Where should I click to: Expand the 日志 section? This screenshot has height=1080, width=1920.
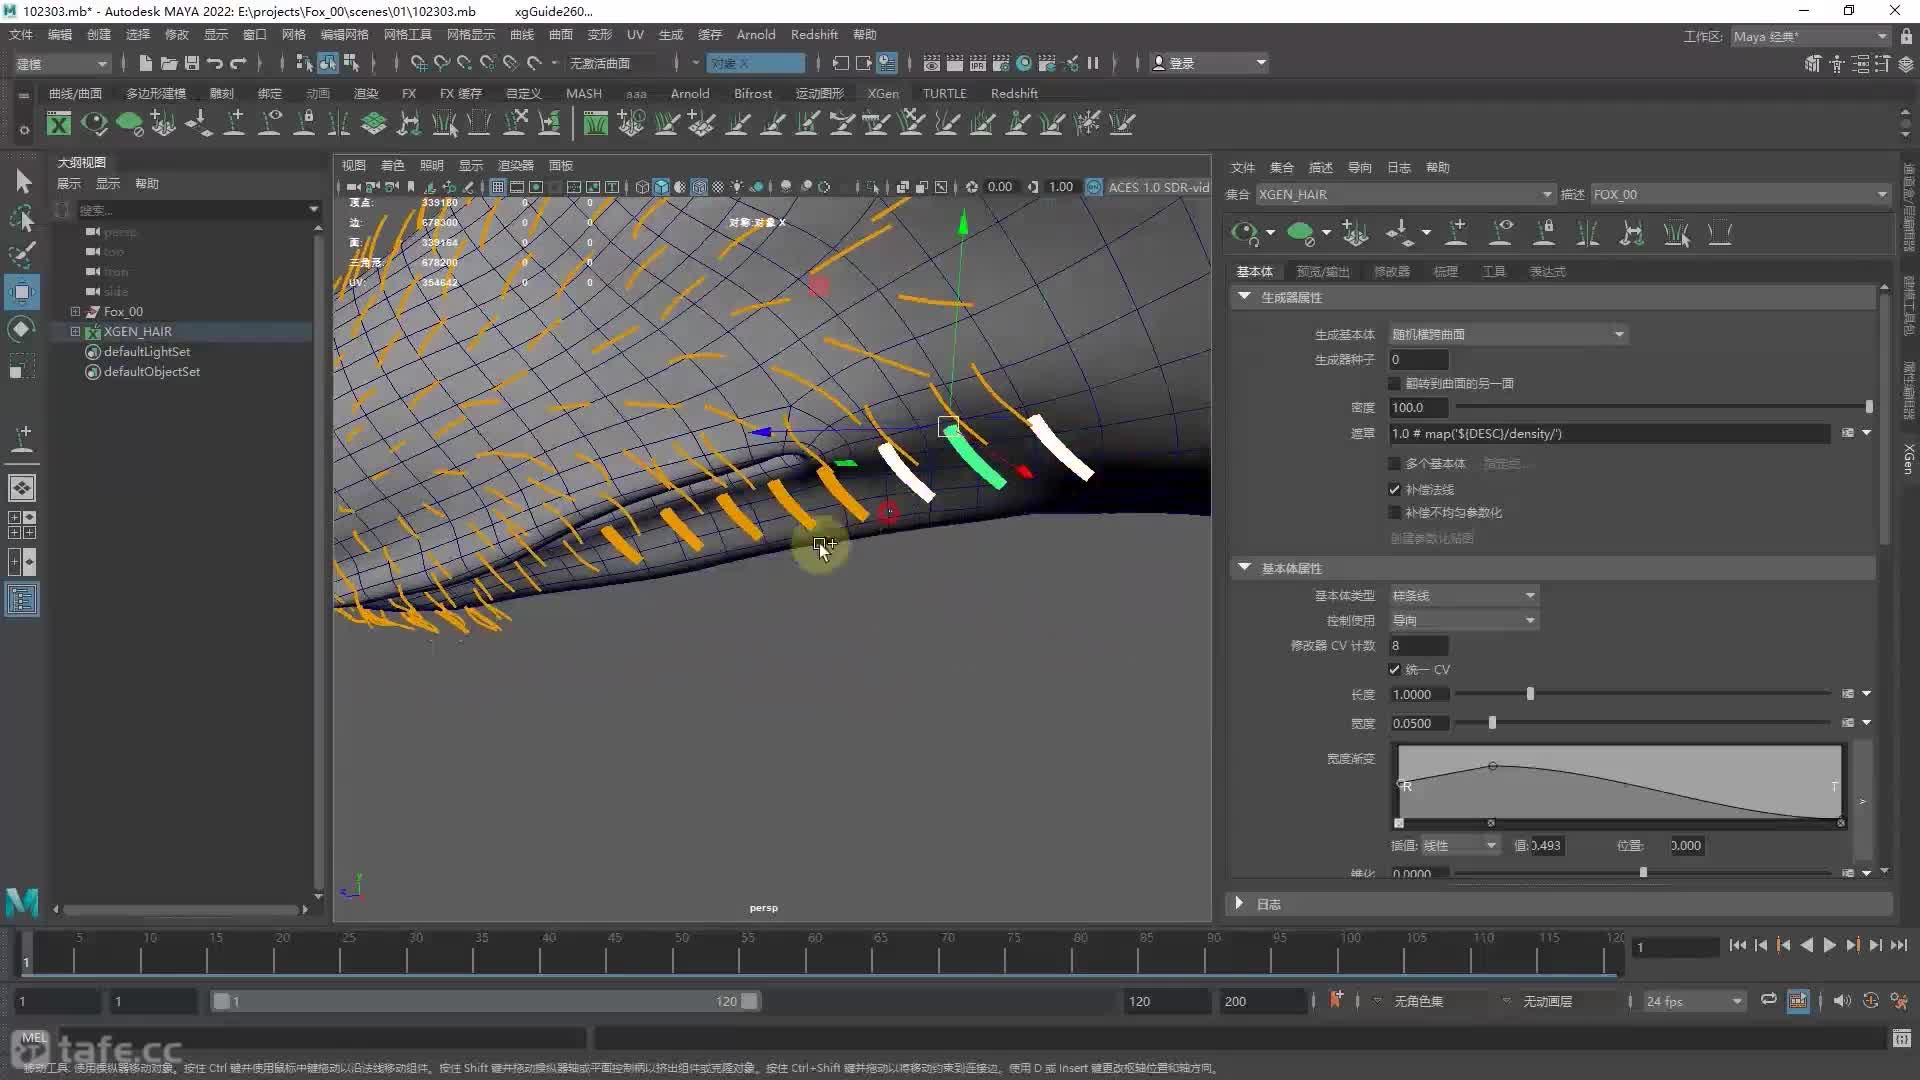[1239, 903]
